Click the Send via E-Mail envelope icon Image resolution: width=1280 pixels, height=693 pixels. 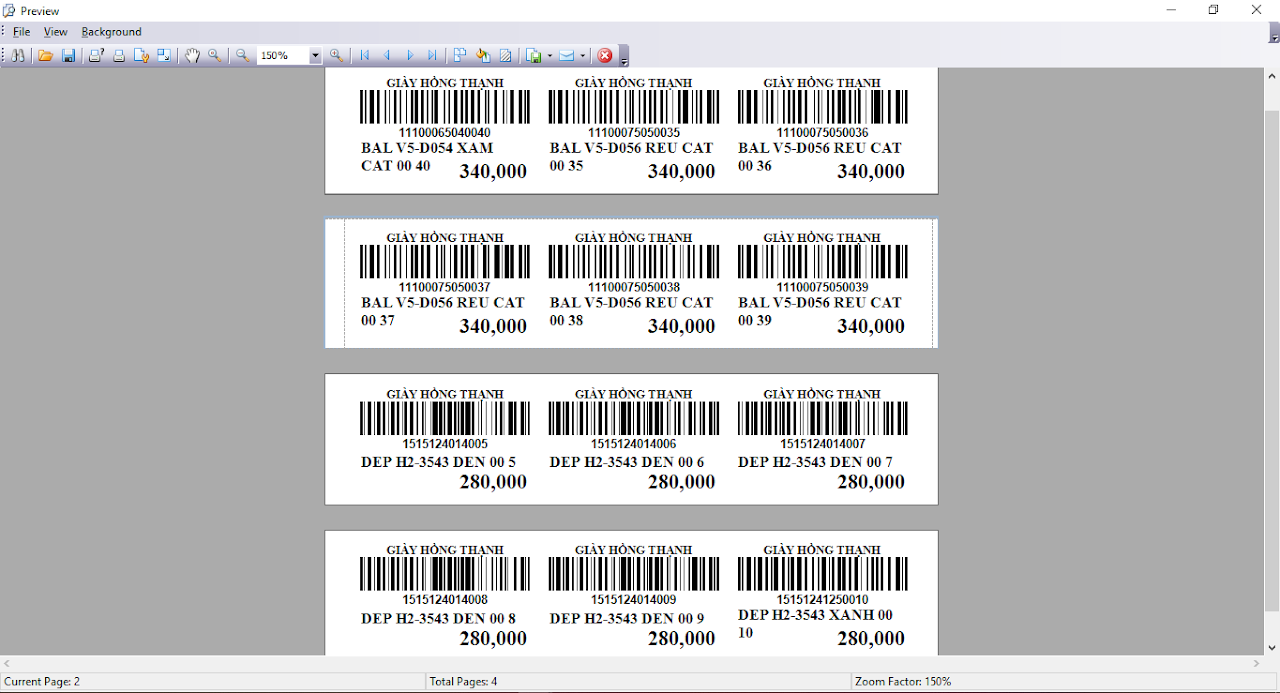(566, 56)
